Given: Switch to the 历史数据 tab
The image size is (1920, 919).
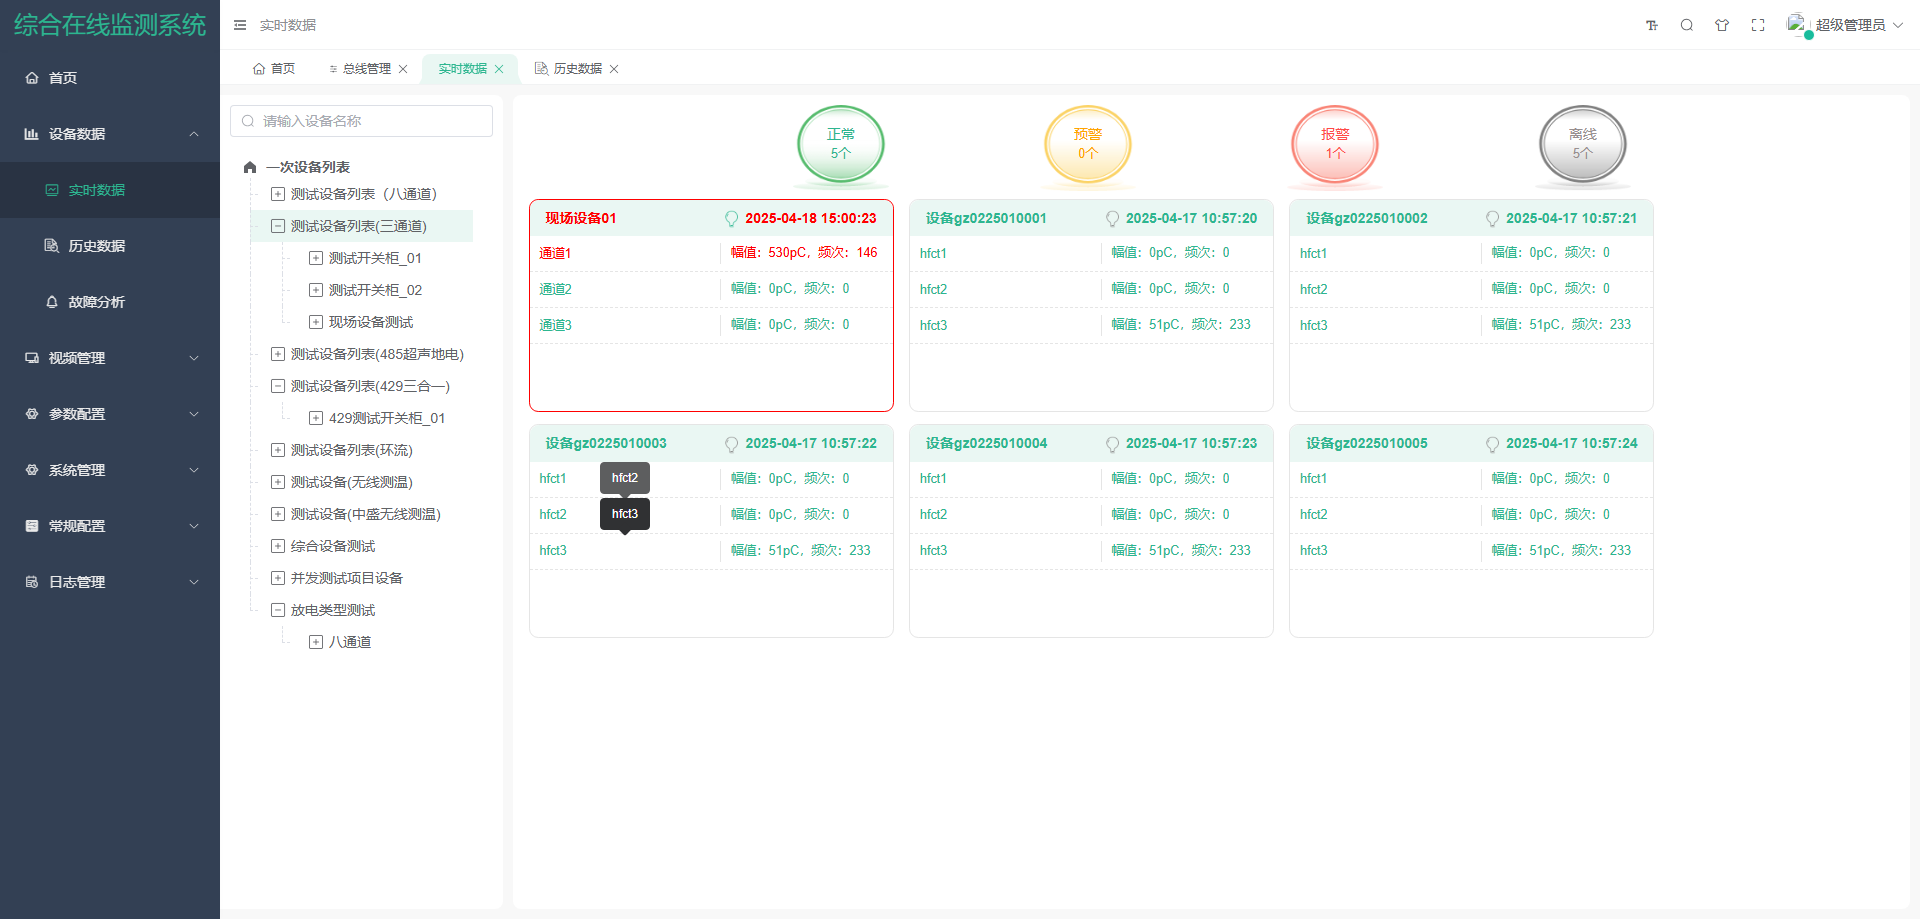Looking at the screenshot, I should click(577, 69).
